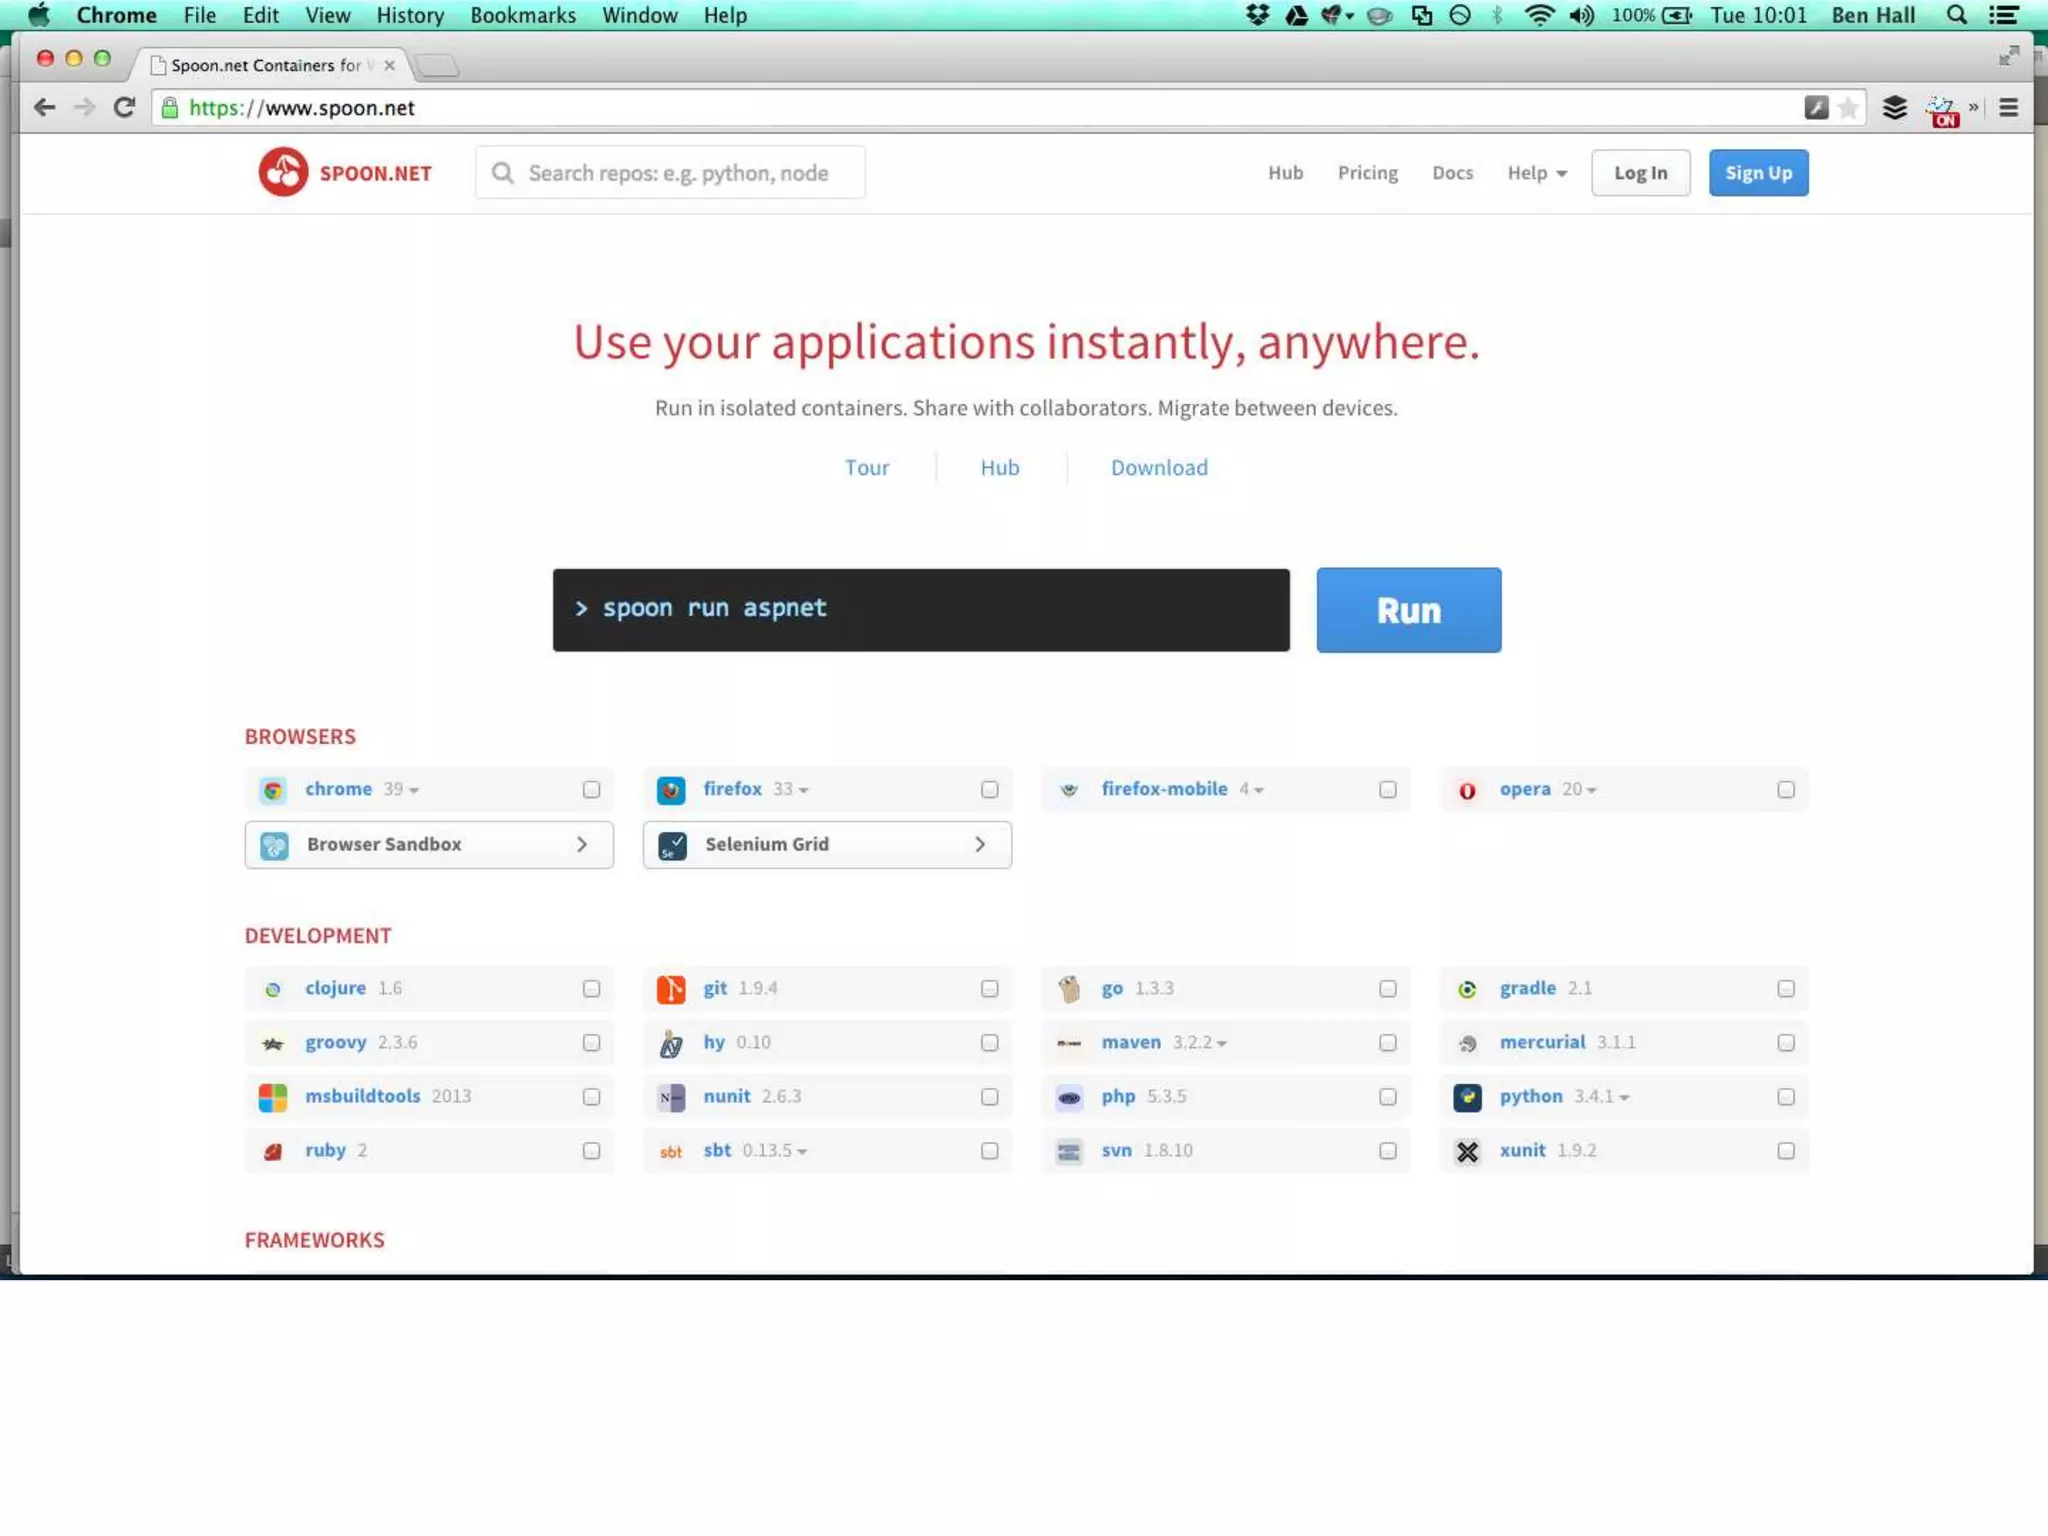The height and width of the screenshot is (1536, 2048).
Task: Click the svn icon
Action: [x=1069, y=1151]
